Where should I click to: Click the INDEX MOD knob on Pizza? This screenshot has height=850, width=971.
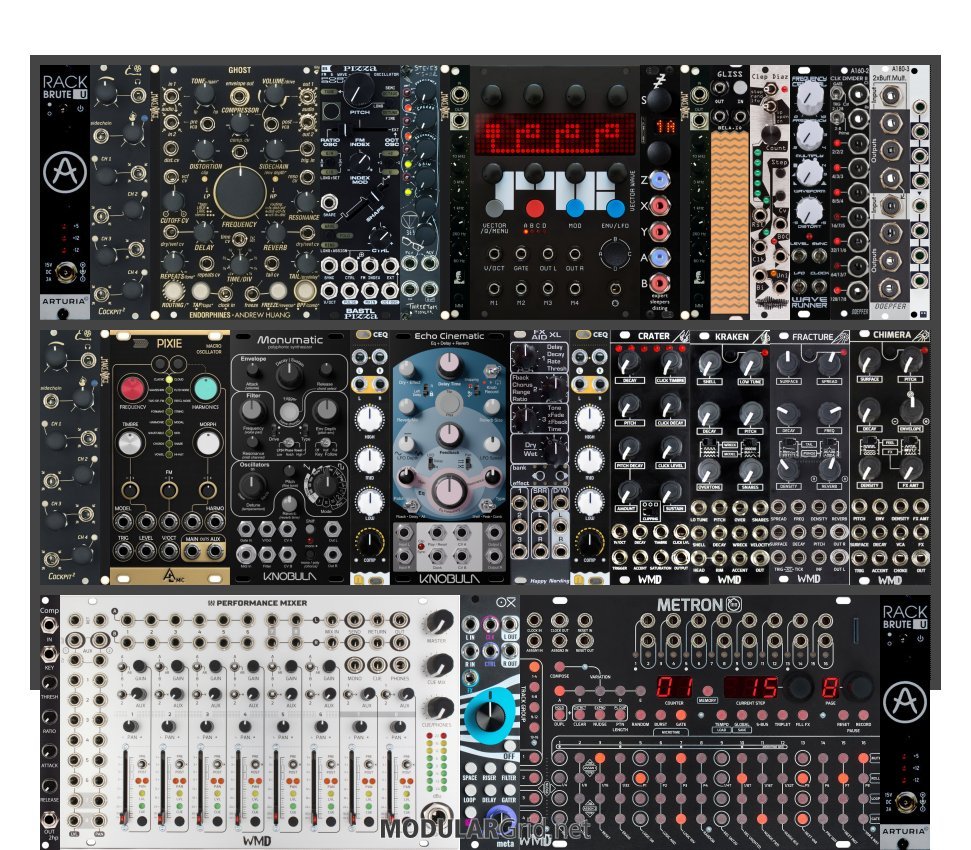pyautogui.click(x=359, y=162)
